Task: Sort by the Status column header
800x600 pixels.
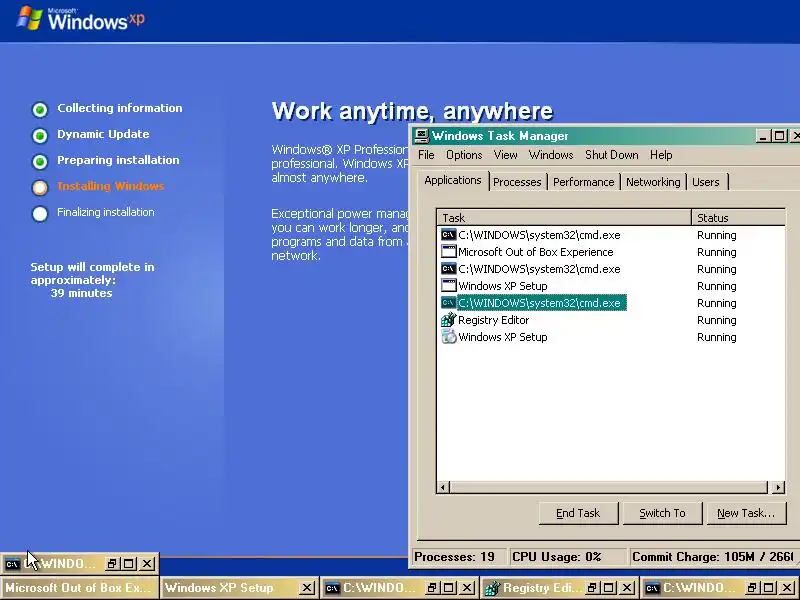Action: point(738,218)
